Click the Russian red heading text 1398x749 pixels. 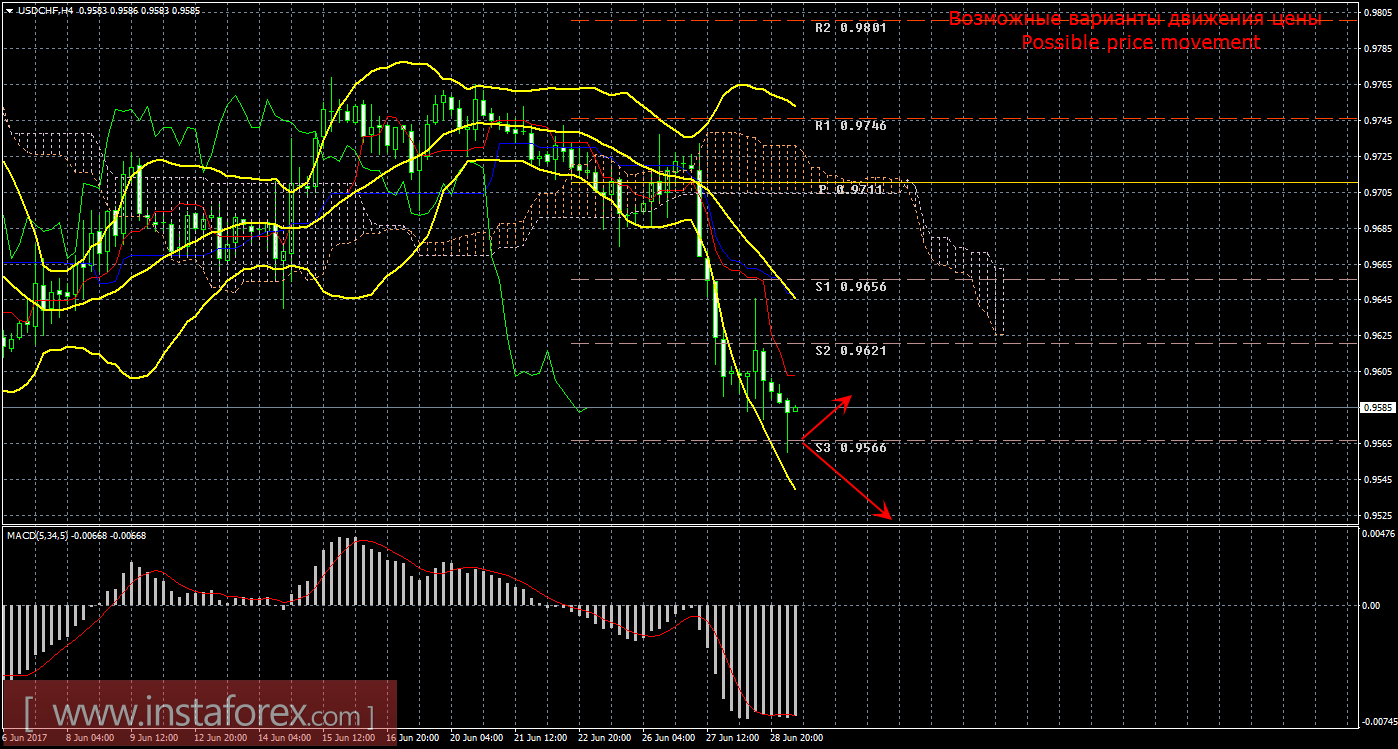(1134, 19)
